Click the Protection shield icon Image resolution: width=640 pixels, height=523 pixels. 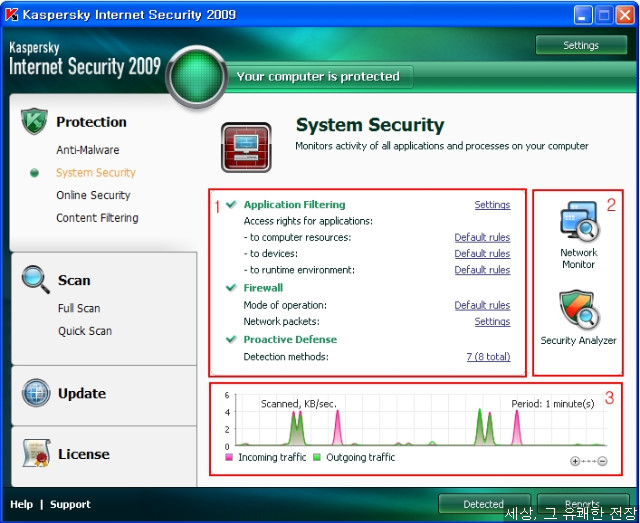(34, 121)
